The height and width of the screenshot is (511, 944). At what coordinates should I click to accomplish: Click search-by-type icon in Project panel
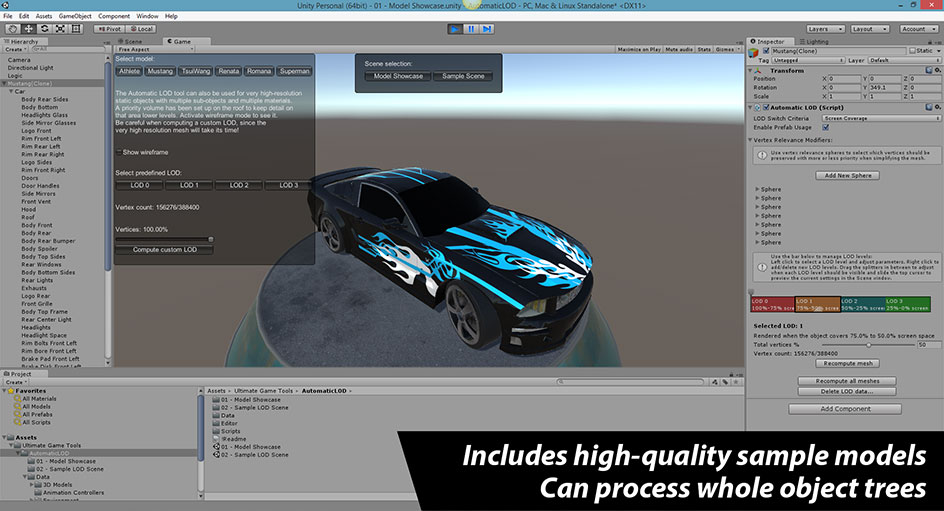[x=715, y=382]
